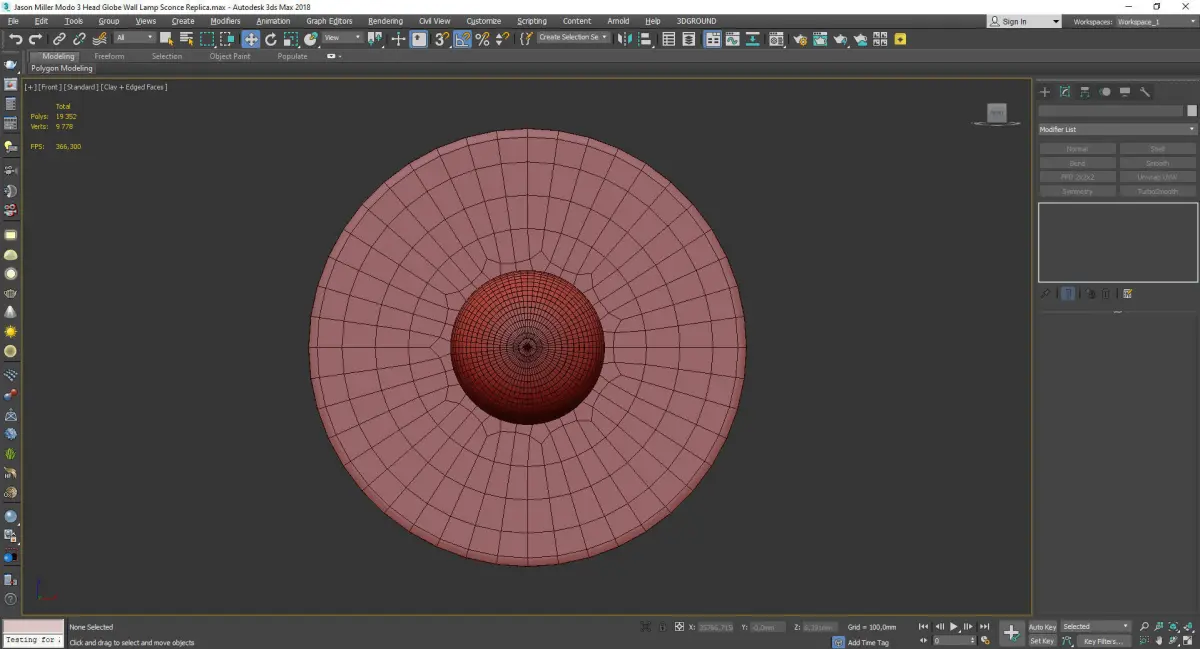Click the Redo arrow icon
Viewport: 1200px width, 649px height.
point(36,39)
